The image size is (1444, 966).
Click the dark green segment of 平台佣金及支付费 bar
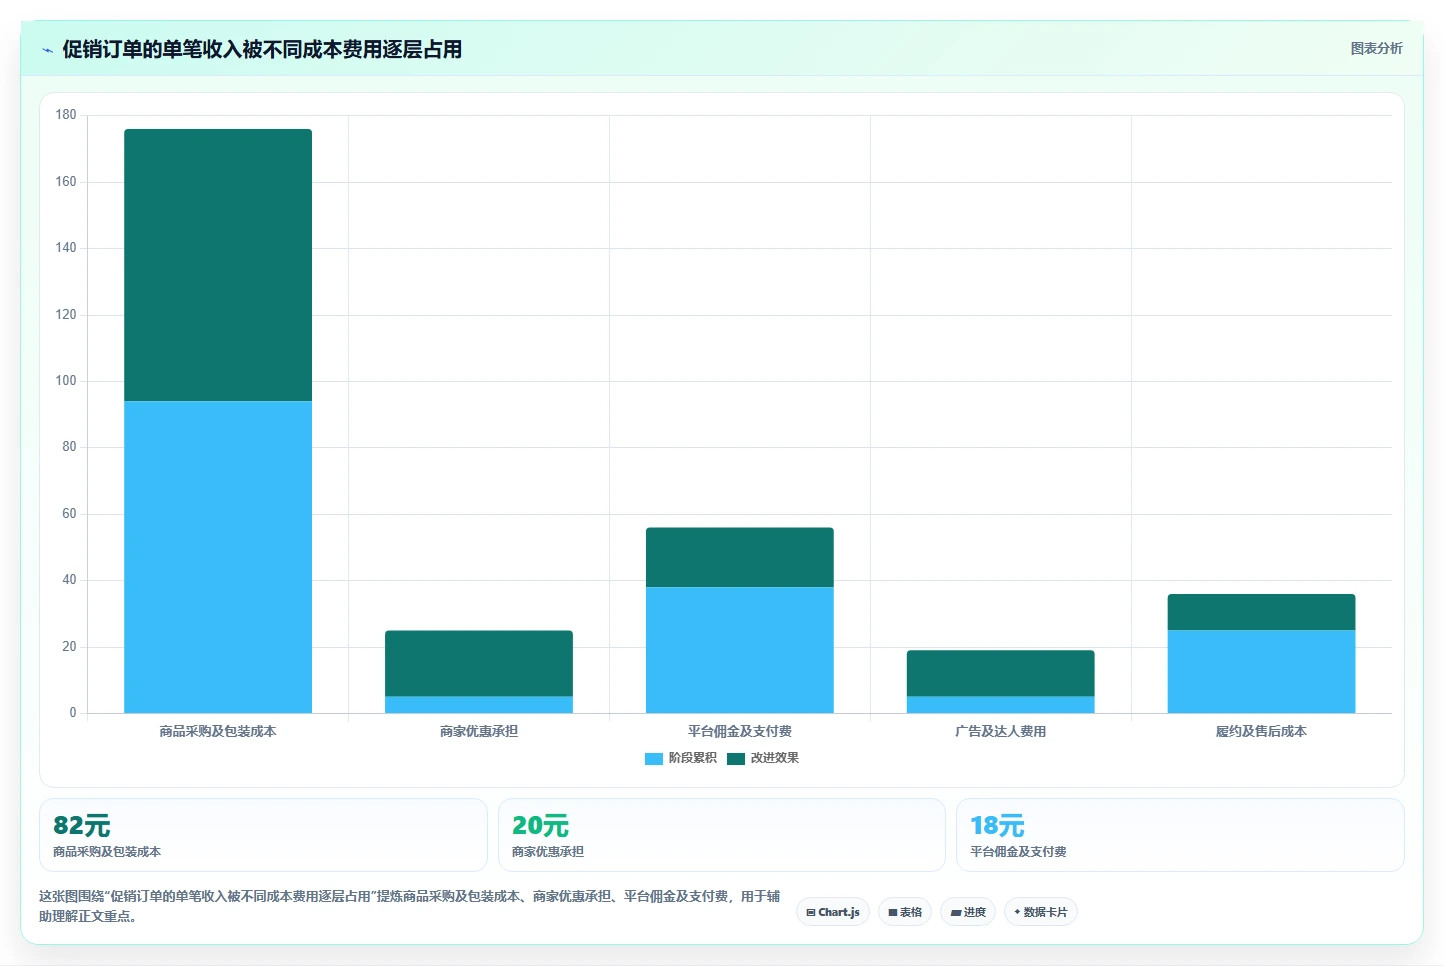(x=740, y=557)
